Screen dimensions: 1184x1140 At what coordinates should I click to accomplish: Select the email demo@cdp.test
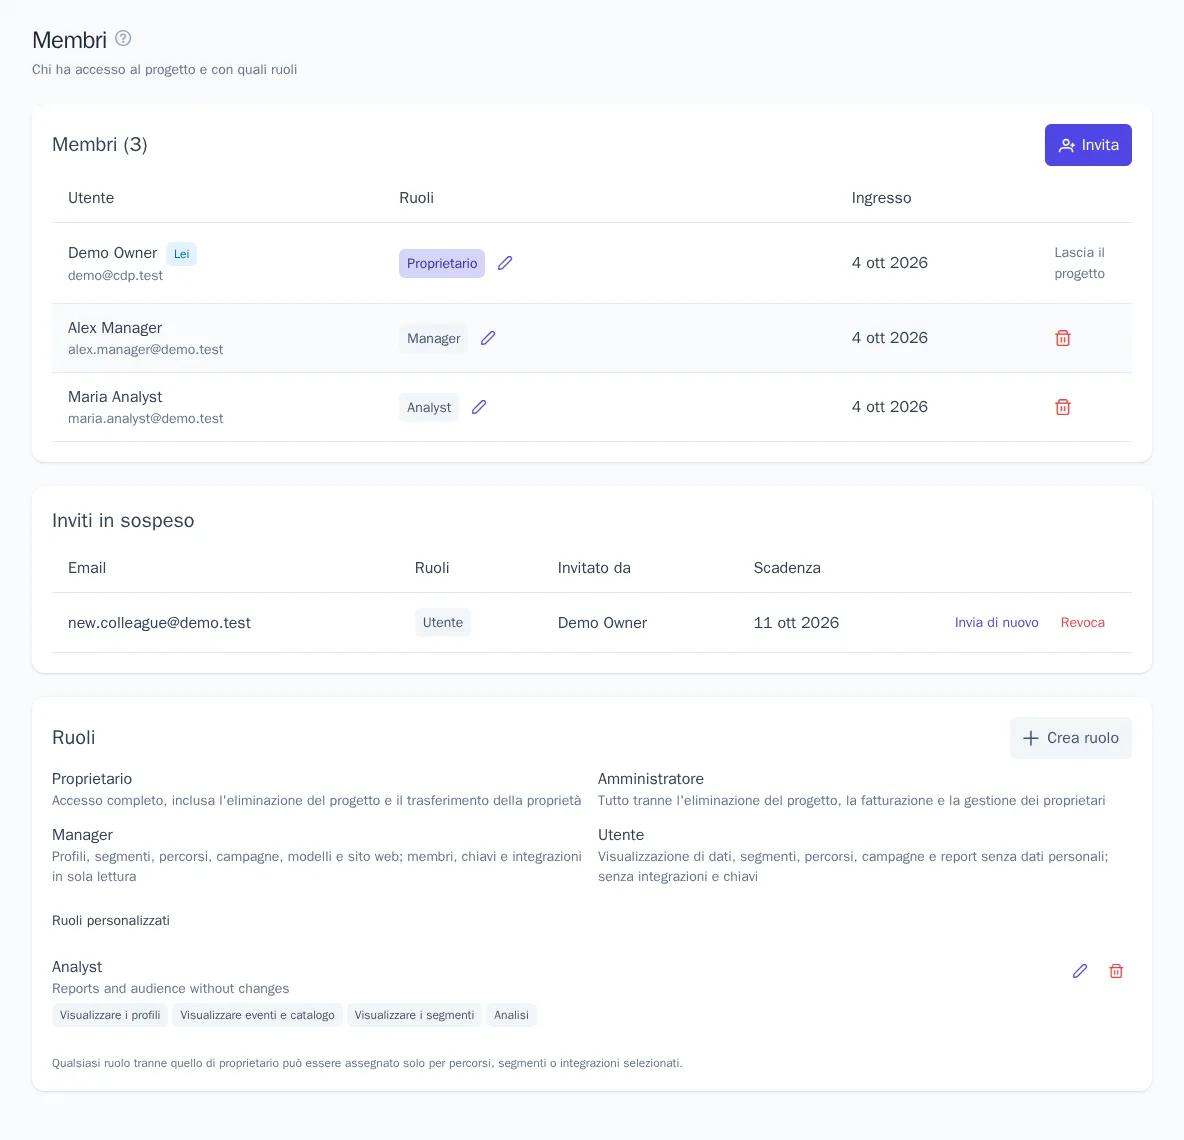tap(116, 276)
